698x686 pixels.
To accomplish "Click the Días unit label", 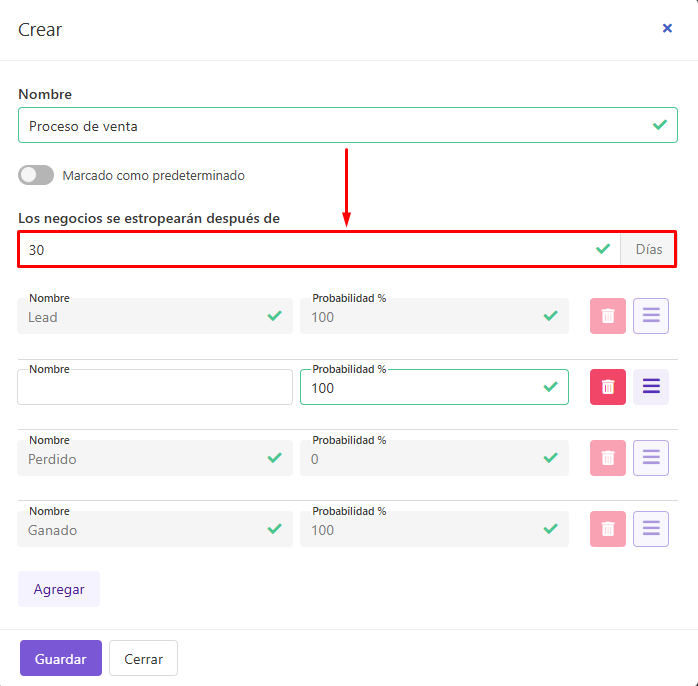I will [x=648, y=249].
